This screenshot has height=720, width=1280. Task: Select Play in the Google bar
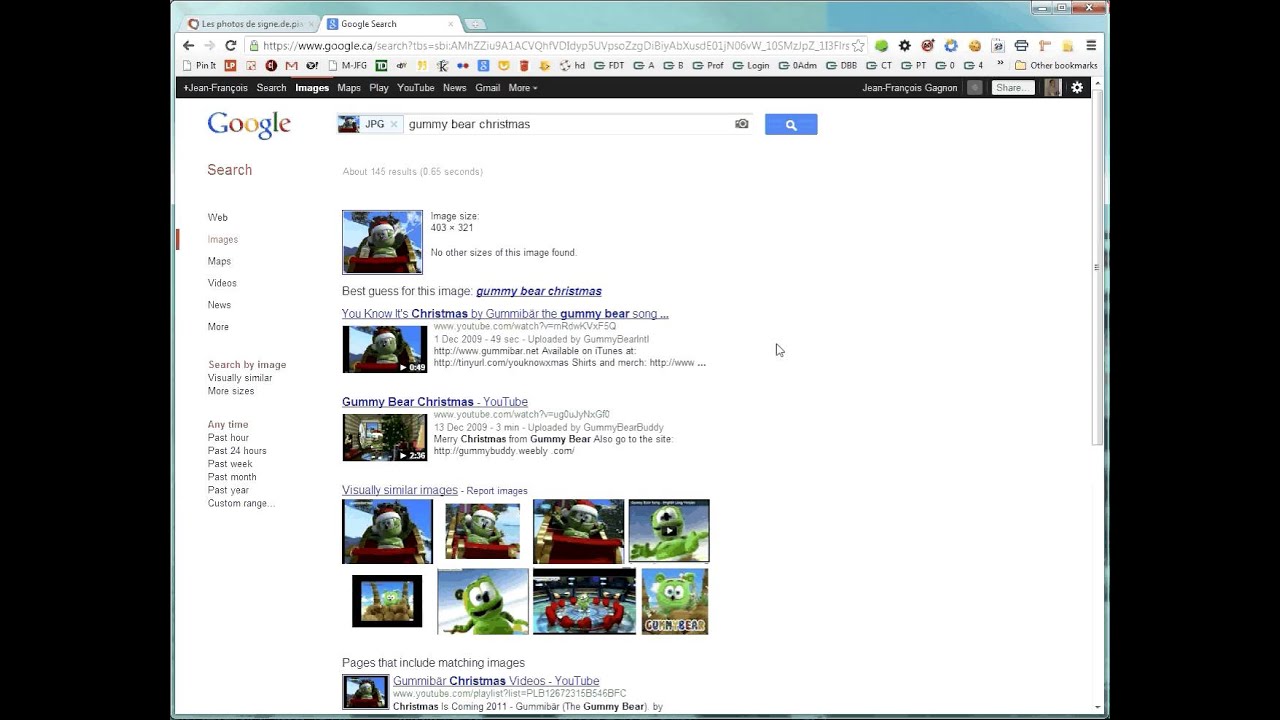click(379, 88)
